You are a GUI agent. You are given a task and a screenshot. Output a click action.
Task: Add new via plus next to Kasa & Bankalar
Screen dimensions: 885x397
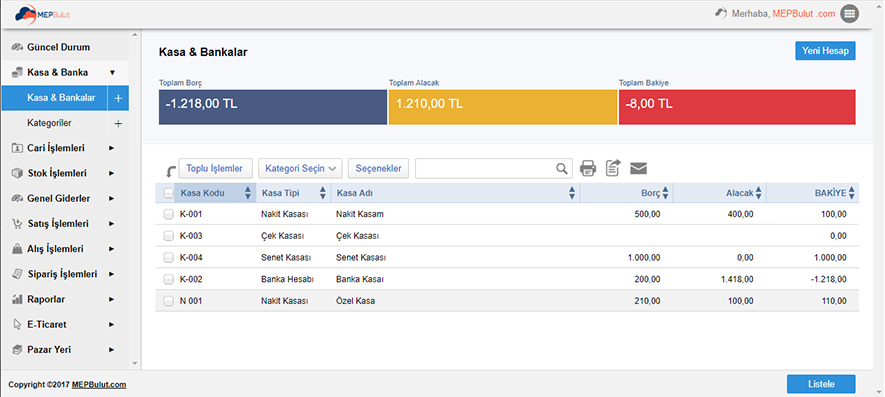coord(118,98)
